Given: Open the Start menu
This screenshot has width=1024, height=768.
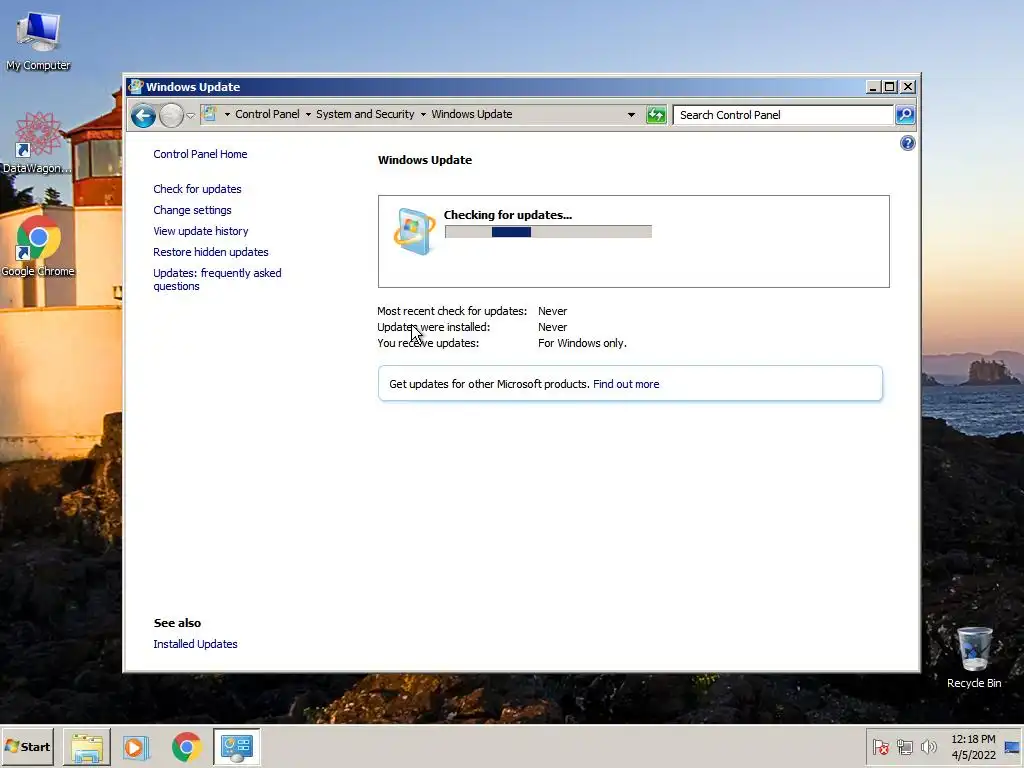Looking at the screenshot, I should (28, 746).
